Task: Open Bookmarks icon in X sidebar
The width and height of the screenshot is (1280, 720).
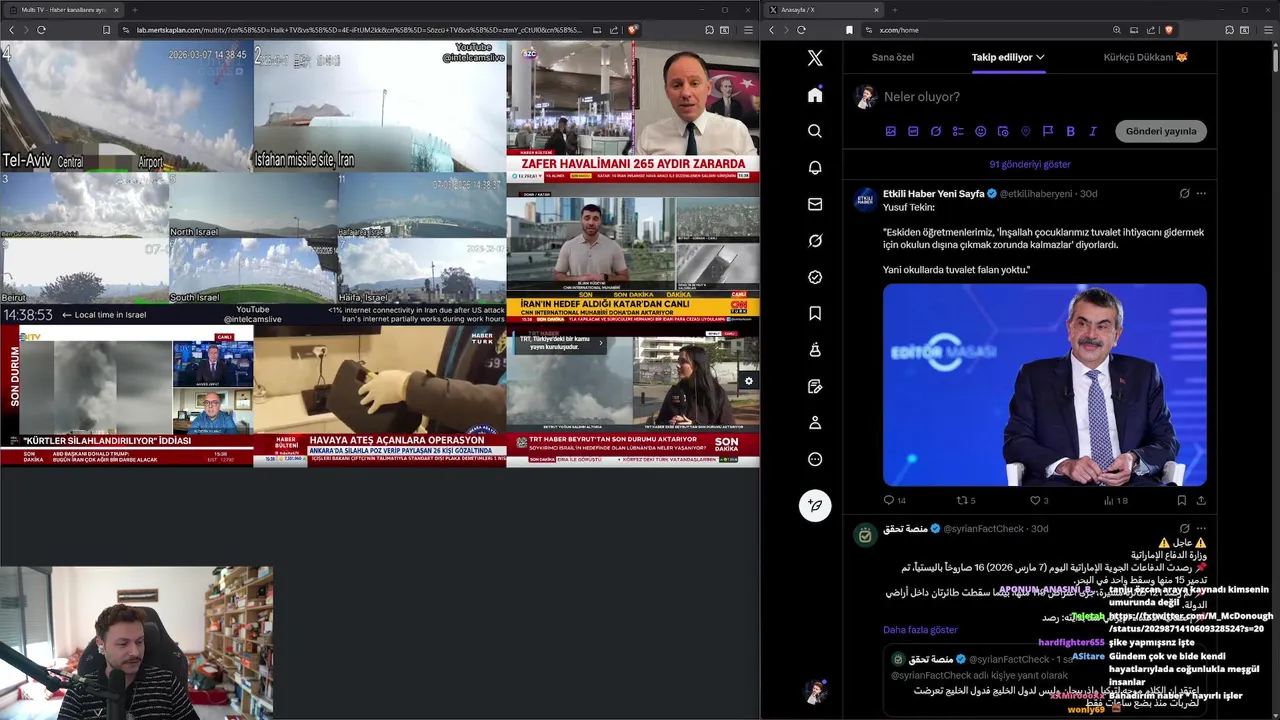Action: [x=815, y=314]
